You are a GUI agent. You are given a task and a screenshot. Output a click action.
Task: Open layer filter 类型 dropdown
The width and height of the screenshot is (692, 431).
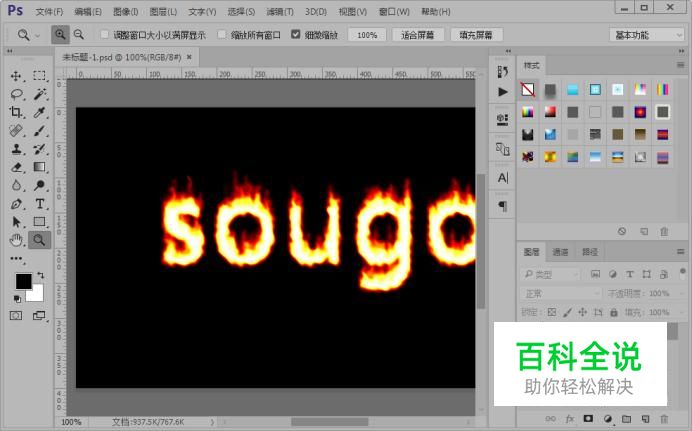[550, 274]
